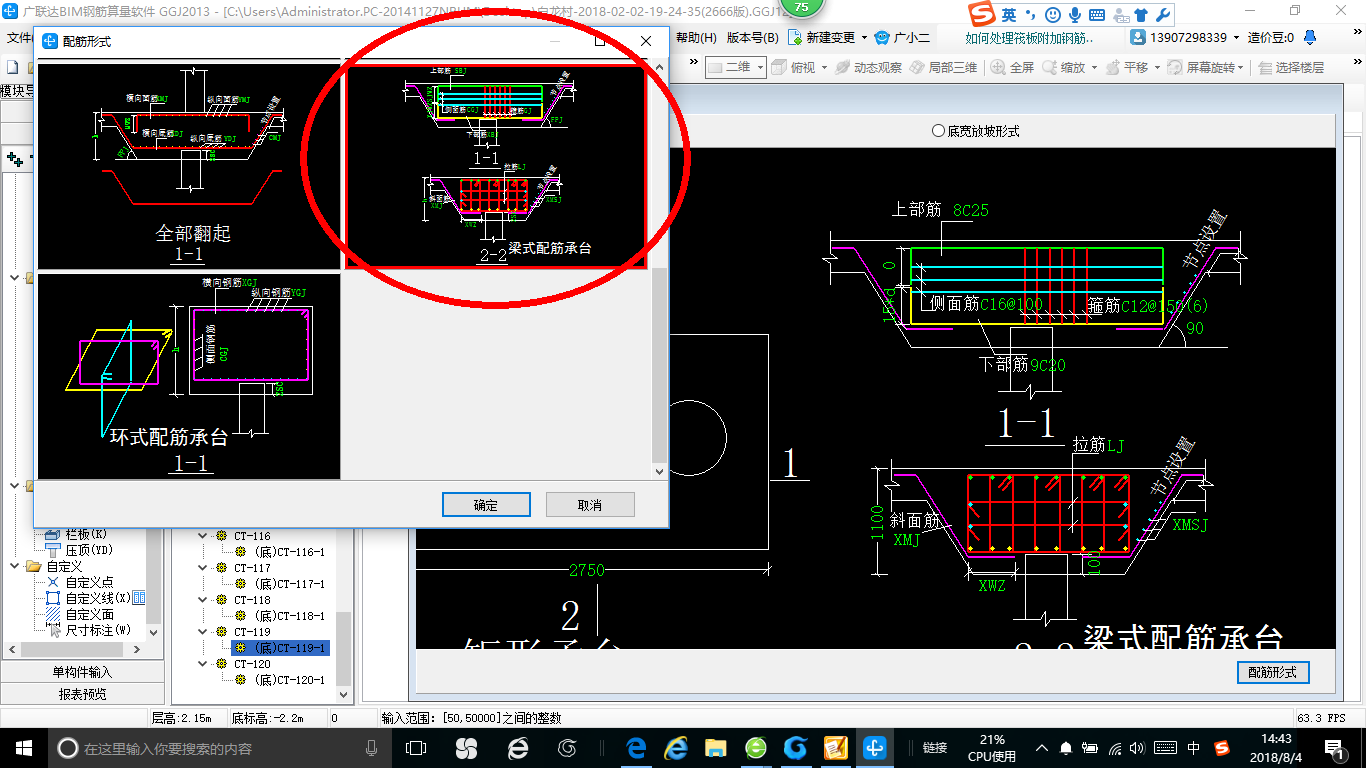Viewport: 1366px width, 768px height.
Task: Select the (底)CT-119-1 component
Action: click(x=289, y=648)
